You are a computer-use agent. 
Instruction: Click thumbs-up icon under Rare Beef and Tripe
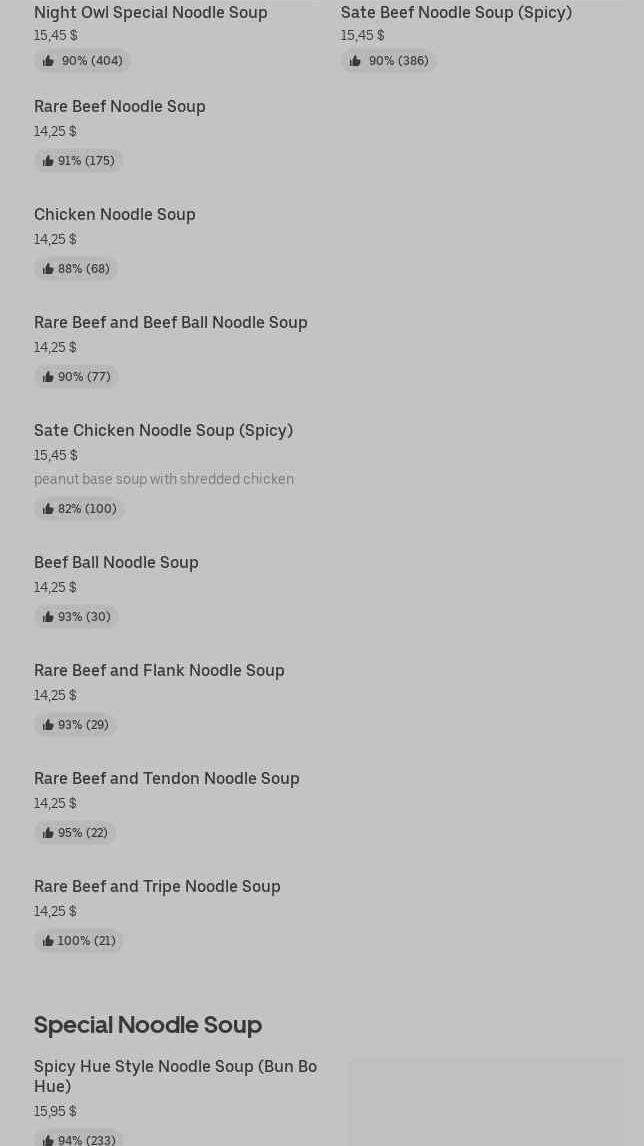pyautogui.click(x=48, y=941)
